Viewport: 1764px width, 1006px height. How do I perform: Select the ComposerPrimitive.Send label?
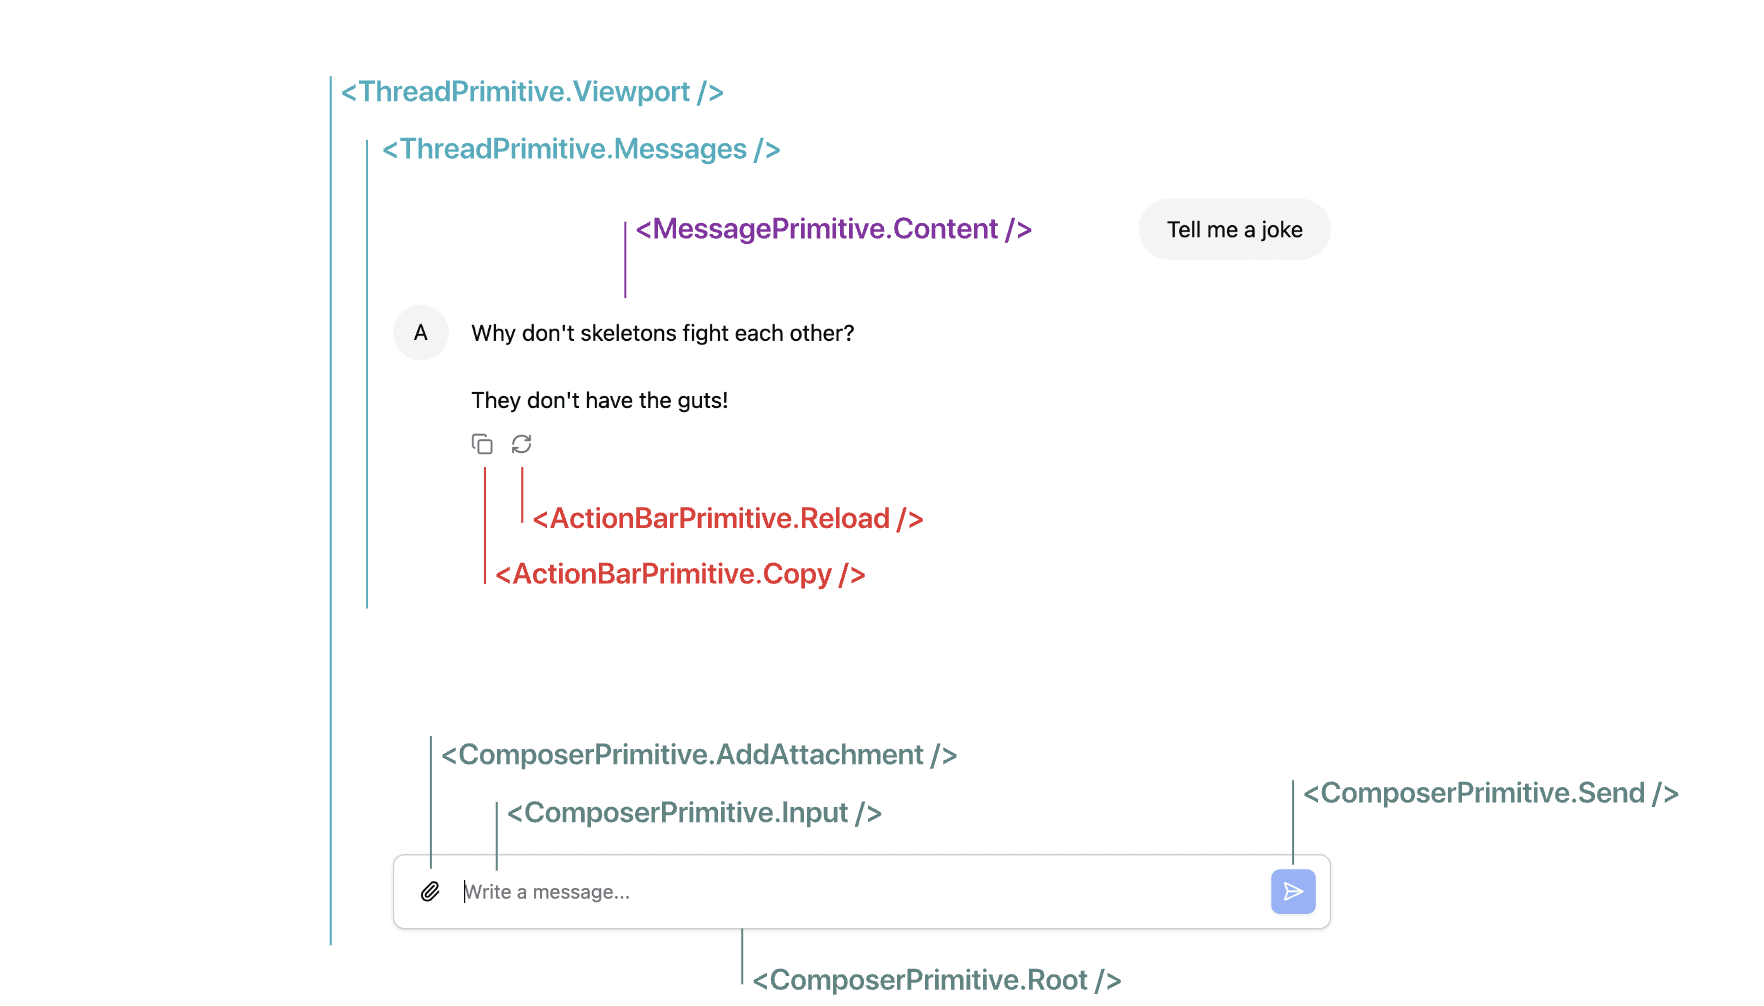1489,793
